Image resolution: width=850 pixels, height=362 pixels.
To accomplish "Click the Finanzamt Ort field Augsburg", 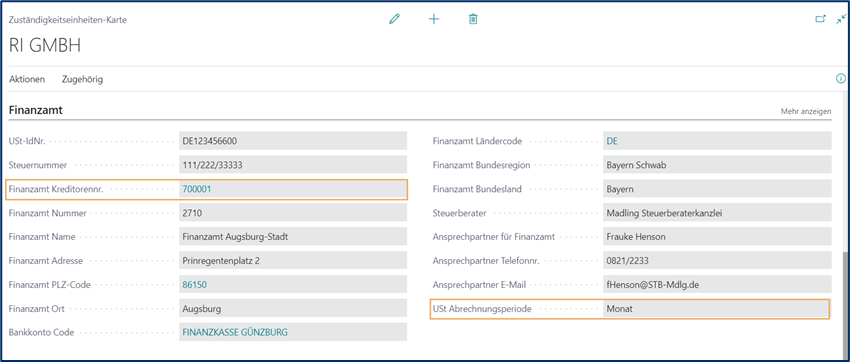I will 293,309.
